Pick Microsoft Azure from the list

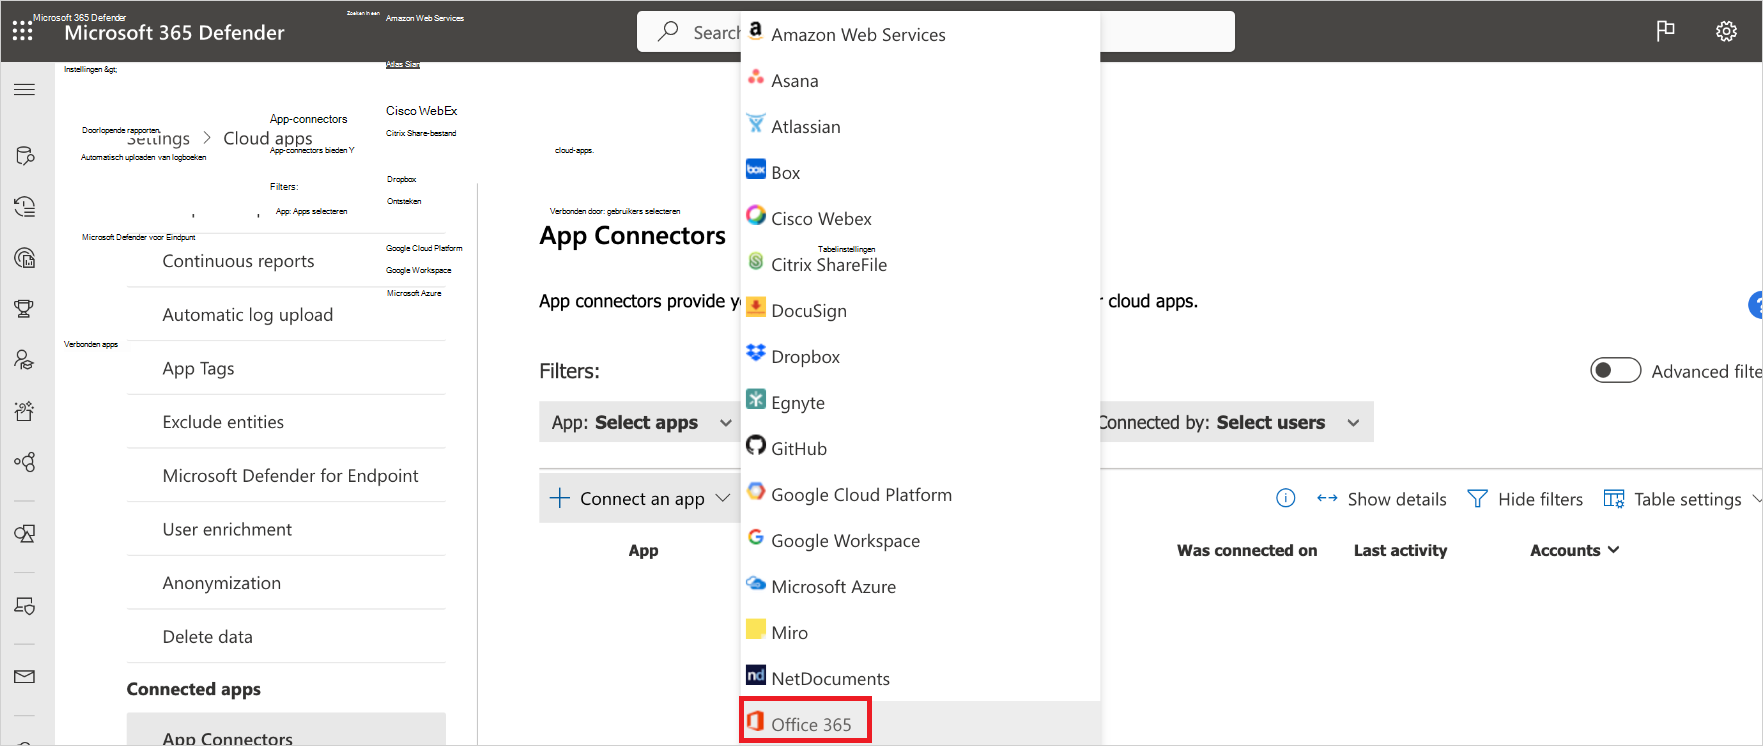point(920,586)
